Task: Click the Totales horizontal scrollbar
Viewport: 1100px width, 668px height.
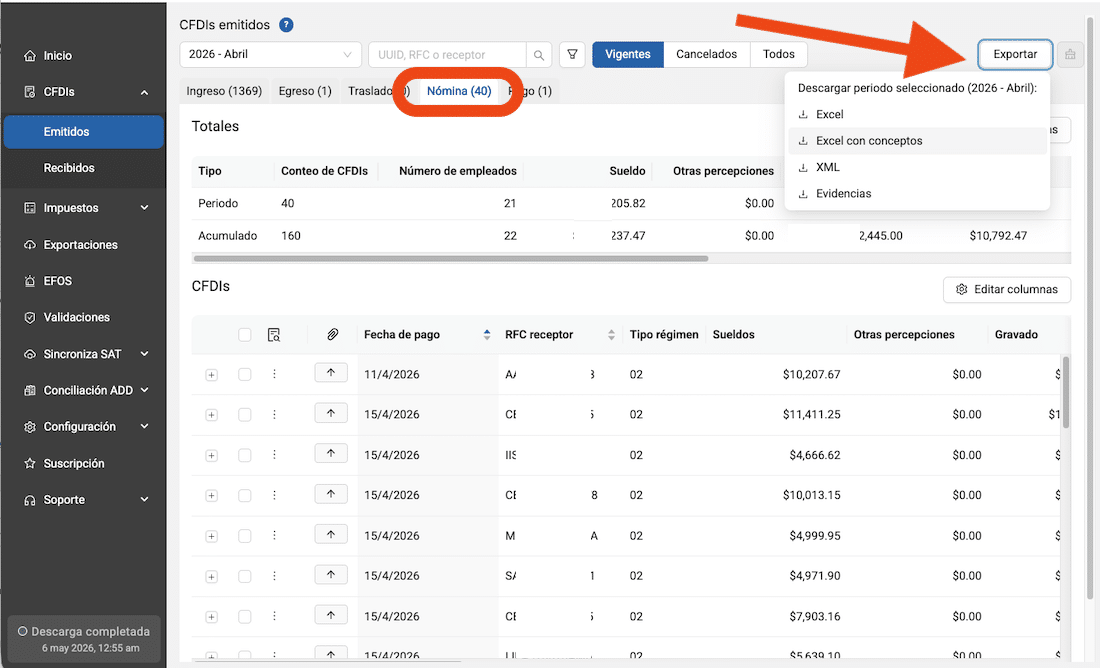Action: coord(451,258)
